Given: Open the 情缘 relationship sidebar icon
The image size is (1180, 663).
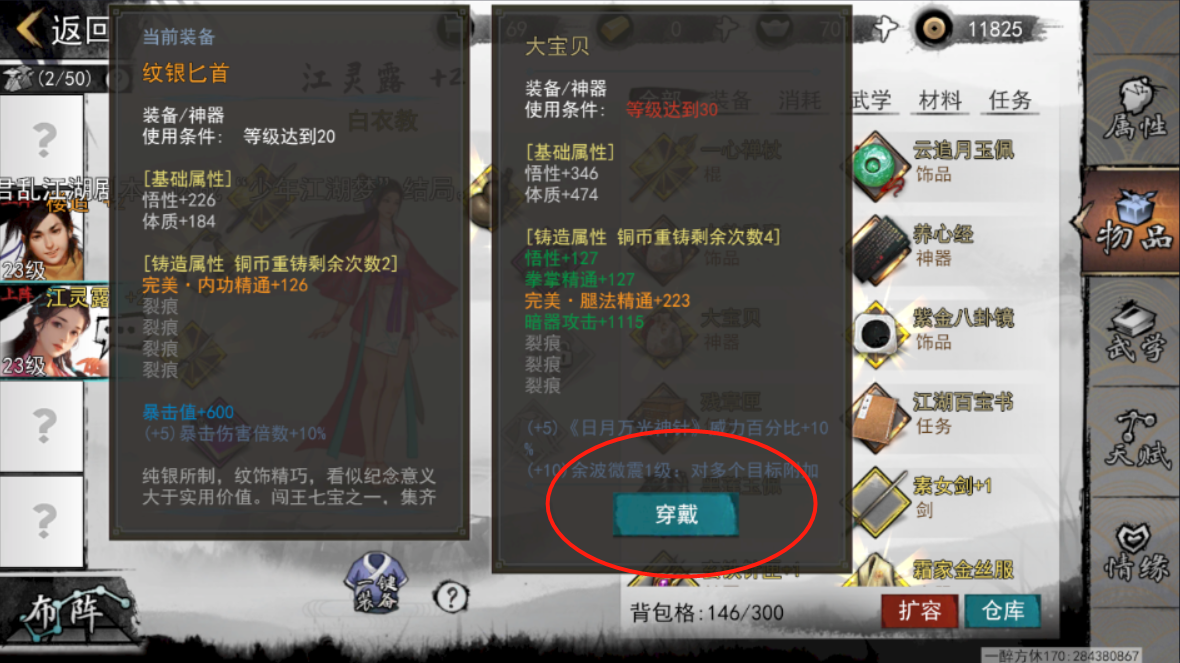Looking at the screenshot, I should (x=1135, y=552).
